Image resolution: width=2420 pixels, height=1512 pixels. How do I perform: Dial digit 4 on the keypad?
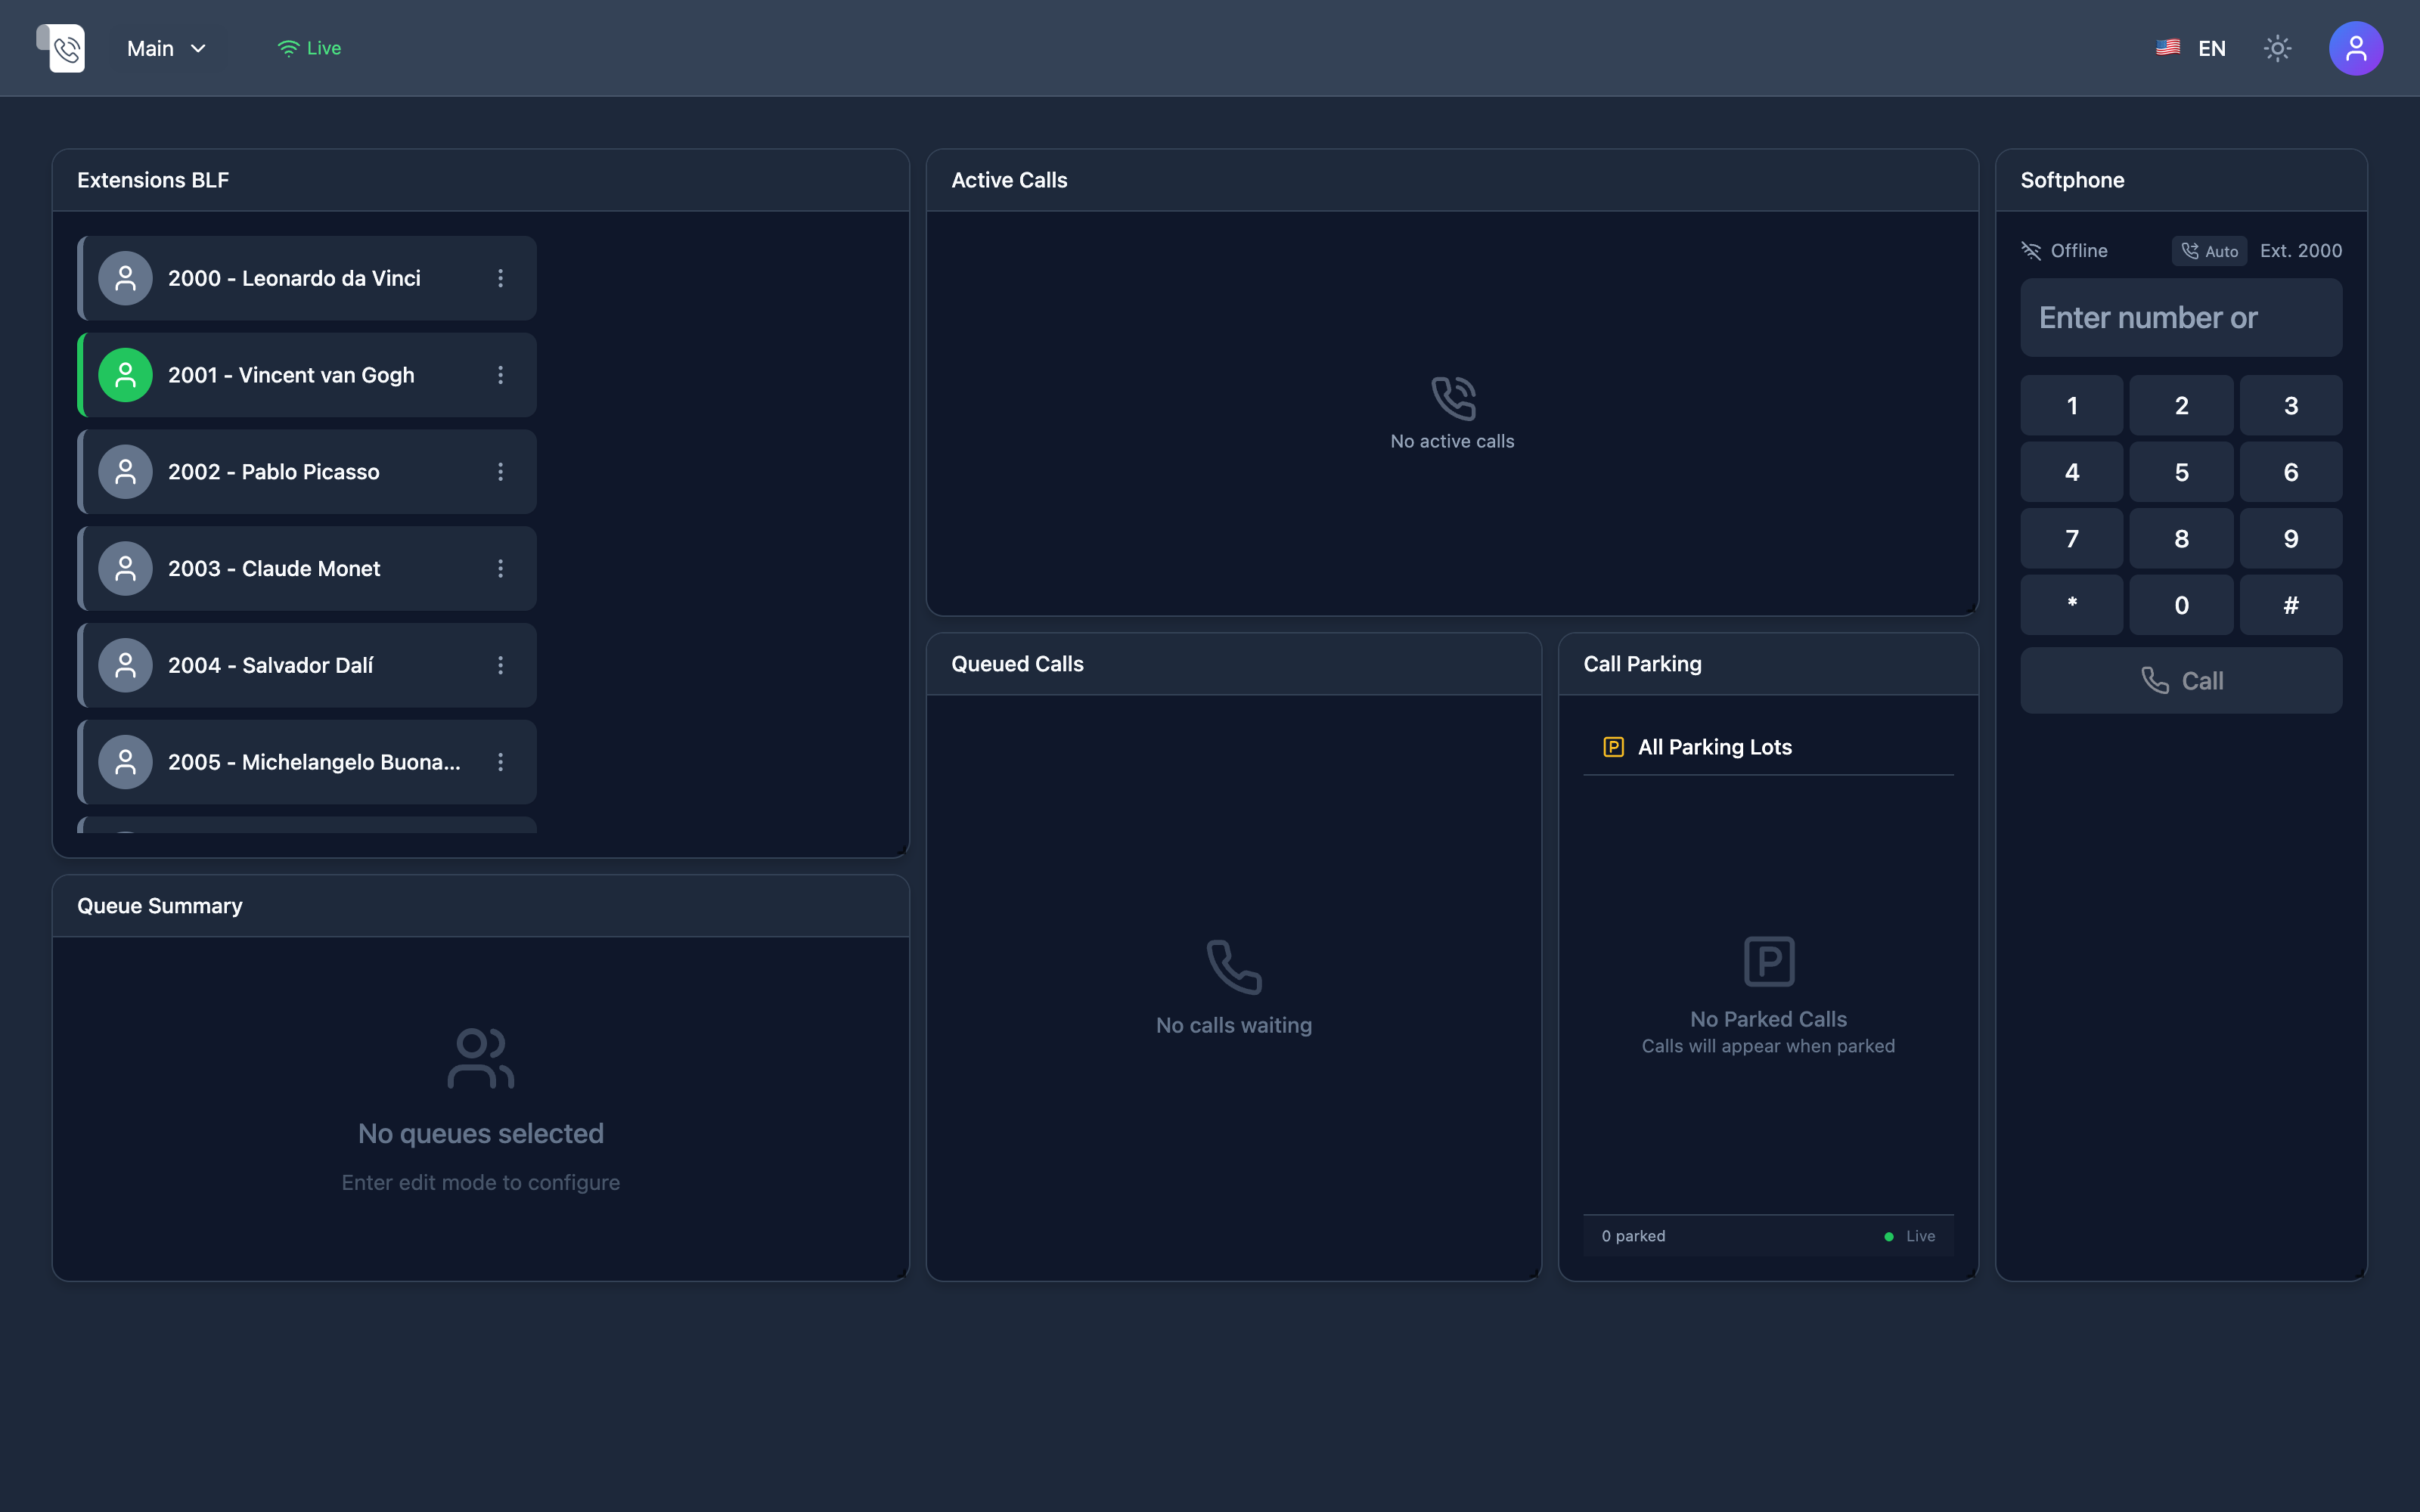tap(2072, 472)
